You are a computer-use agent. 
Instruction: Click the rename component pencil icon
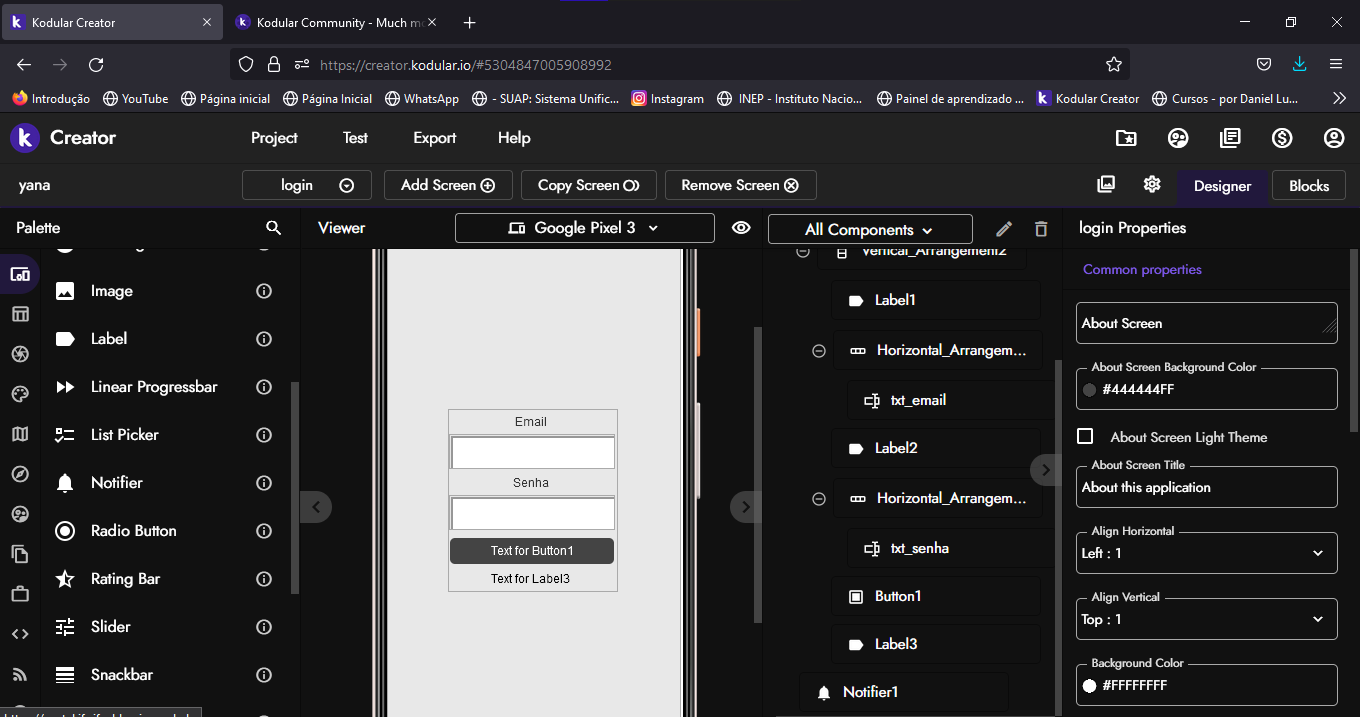pyautogui.click(x=1005, y=229)
